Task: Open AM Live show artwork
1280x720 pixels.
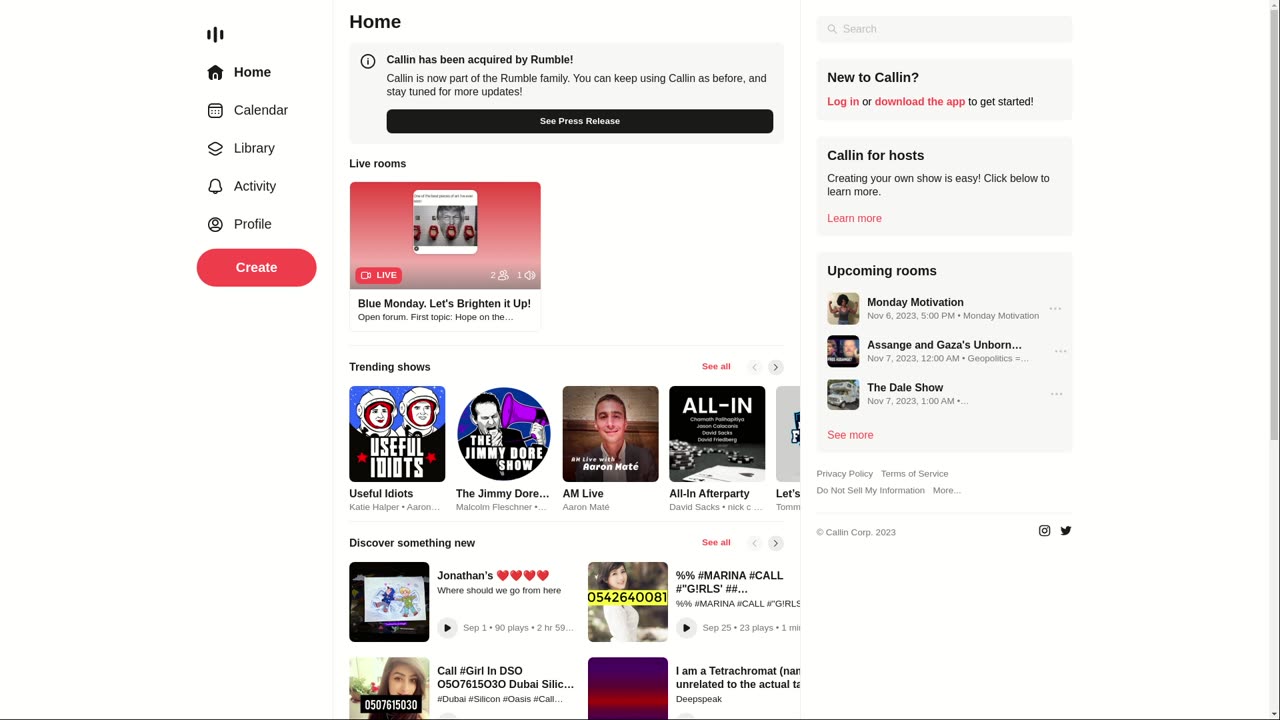Action: click(x=611, y=434)
